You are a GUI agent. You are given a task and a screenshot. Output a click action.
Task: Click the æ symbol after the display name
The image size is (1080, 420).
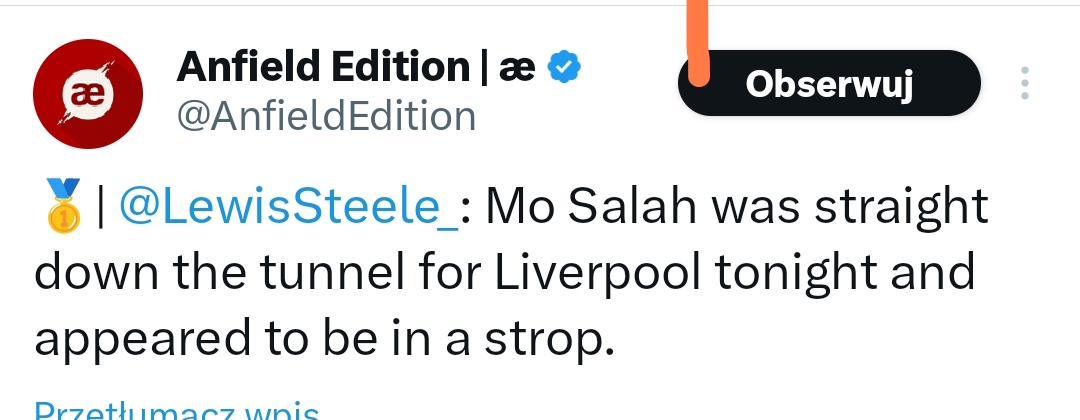519,68
